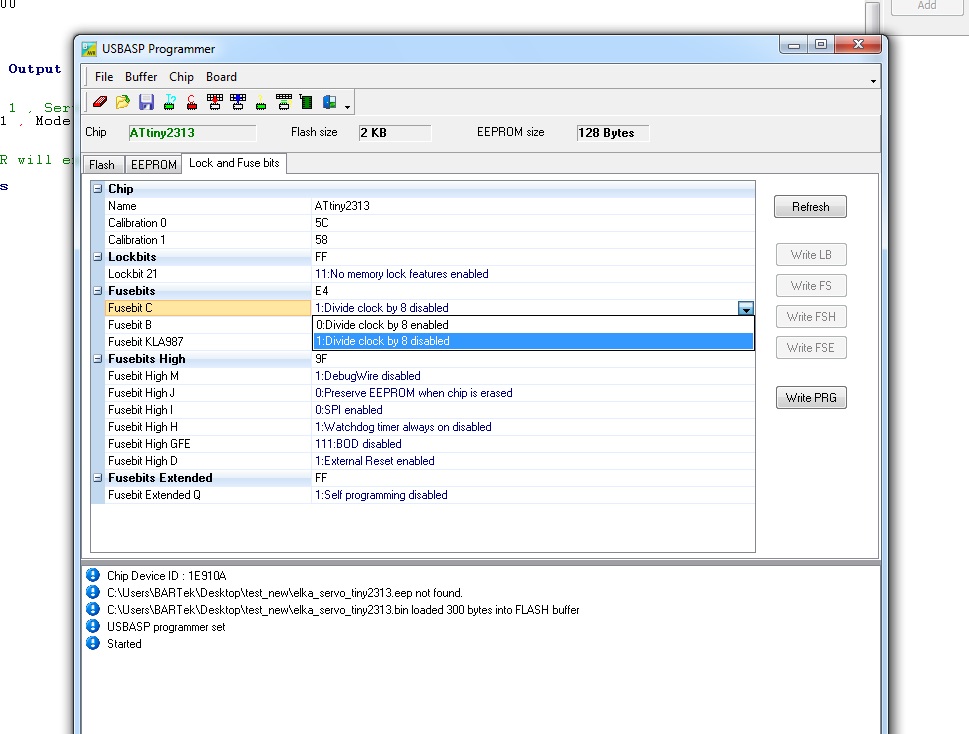Image resolution: width=969 pixels, height=734 pixels.
Task: Click '1:Self programming disabled' value
Action: [381, 495]
